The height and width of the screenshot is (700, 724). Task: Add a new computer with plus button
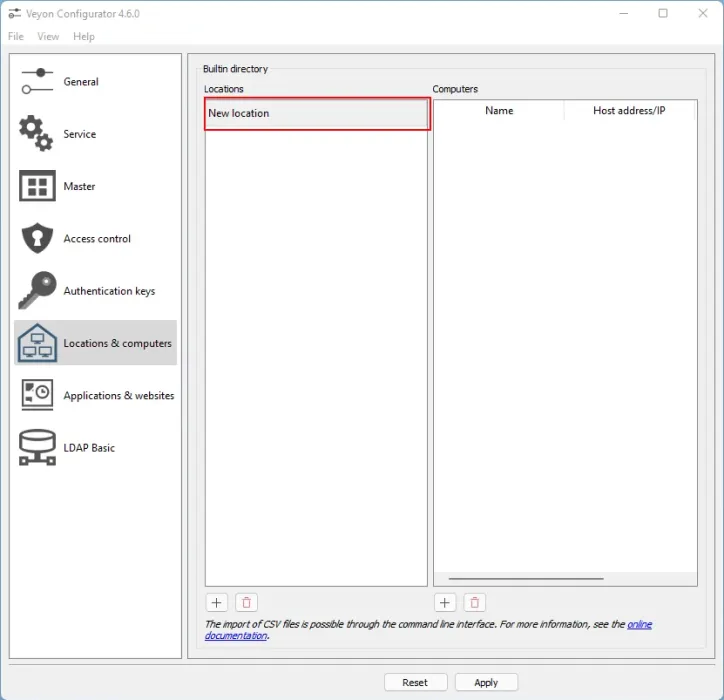tap(445, 602)
